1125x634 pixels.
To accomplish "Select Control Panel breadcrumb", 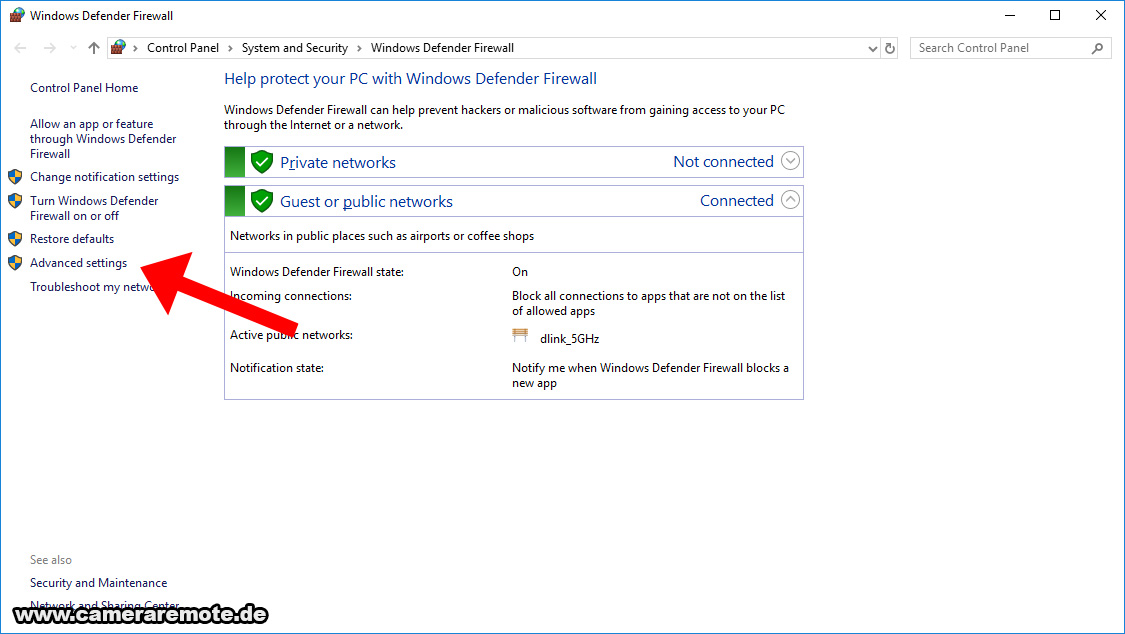I will [x=183, y=48].
